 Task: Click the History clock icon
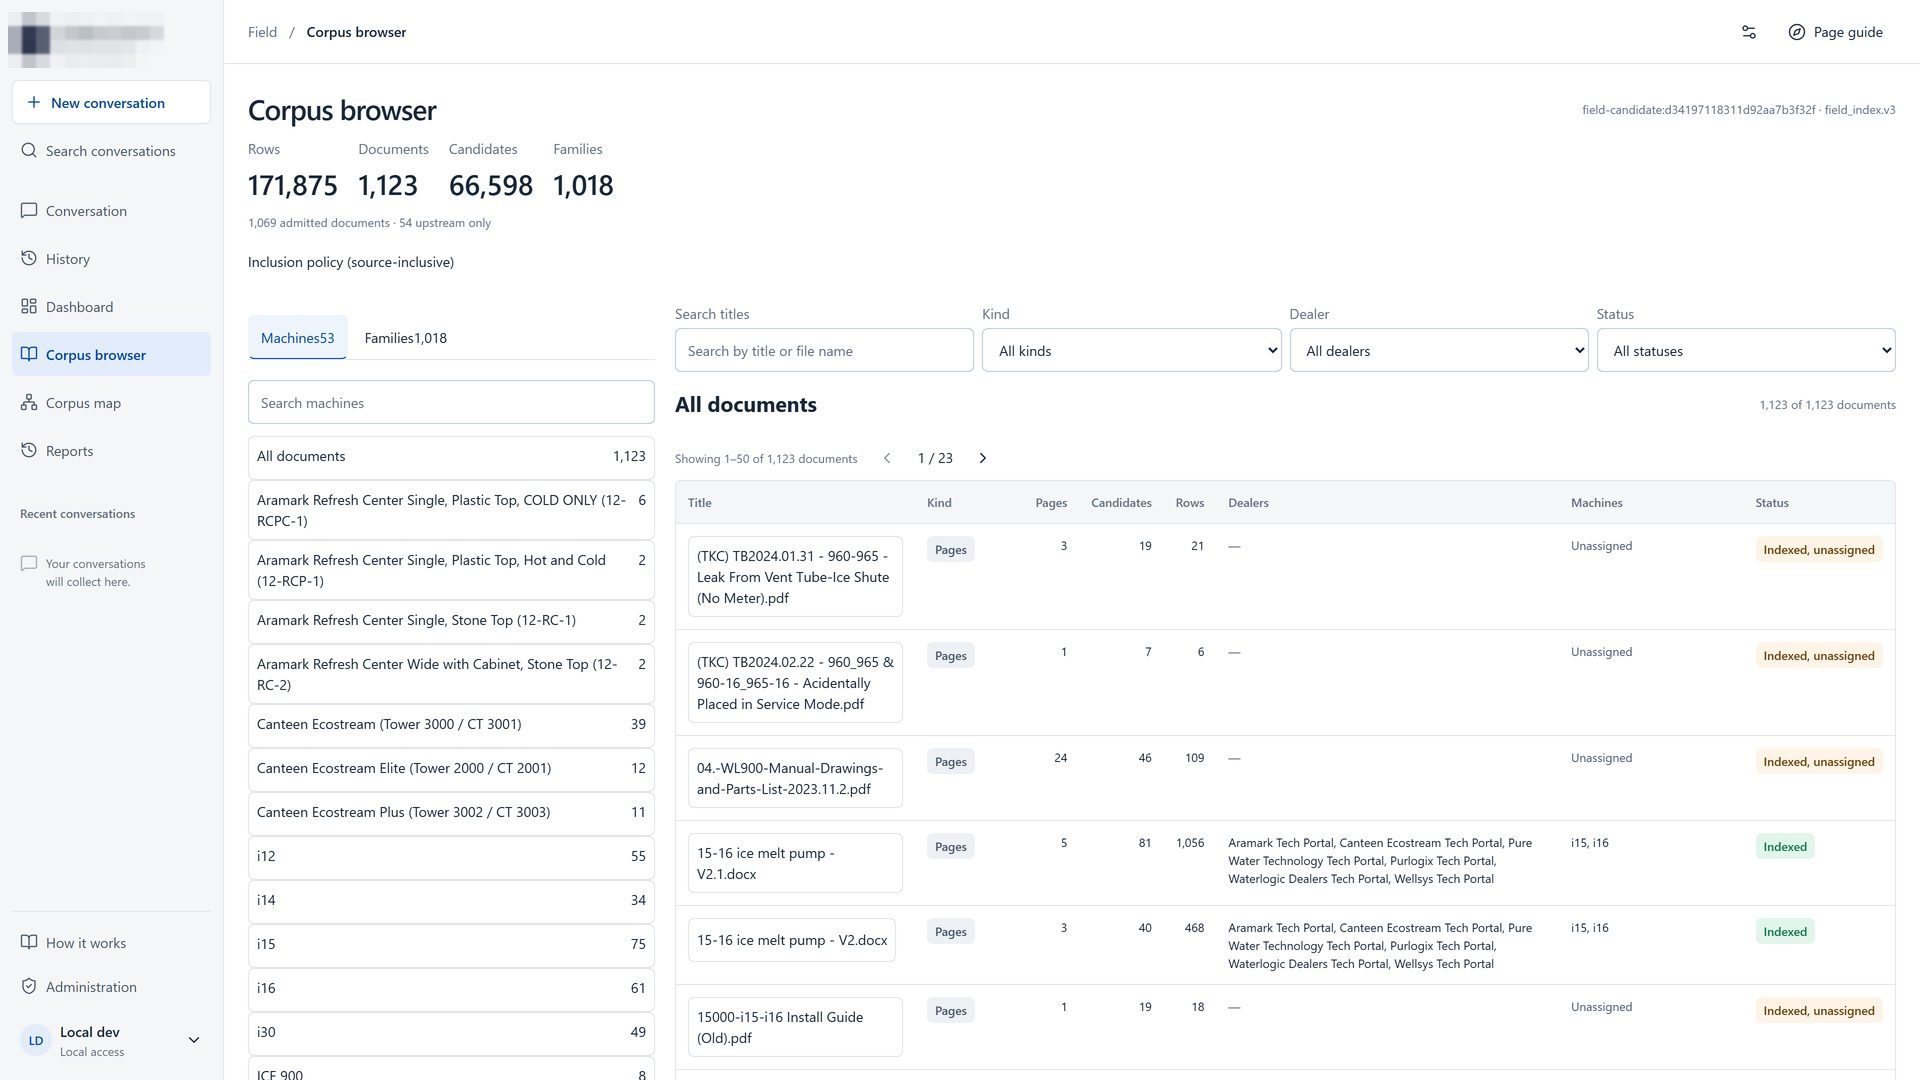pos(29,258)
